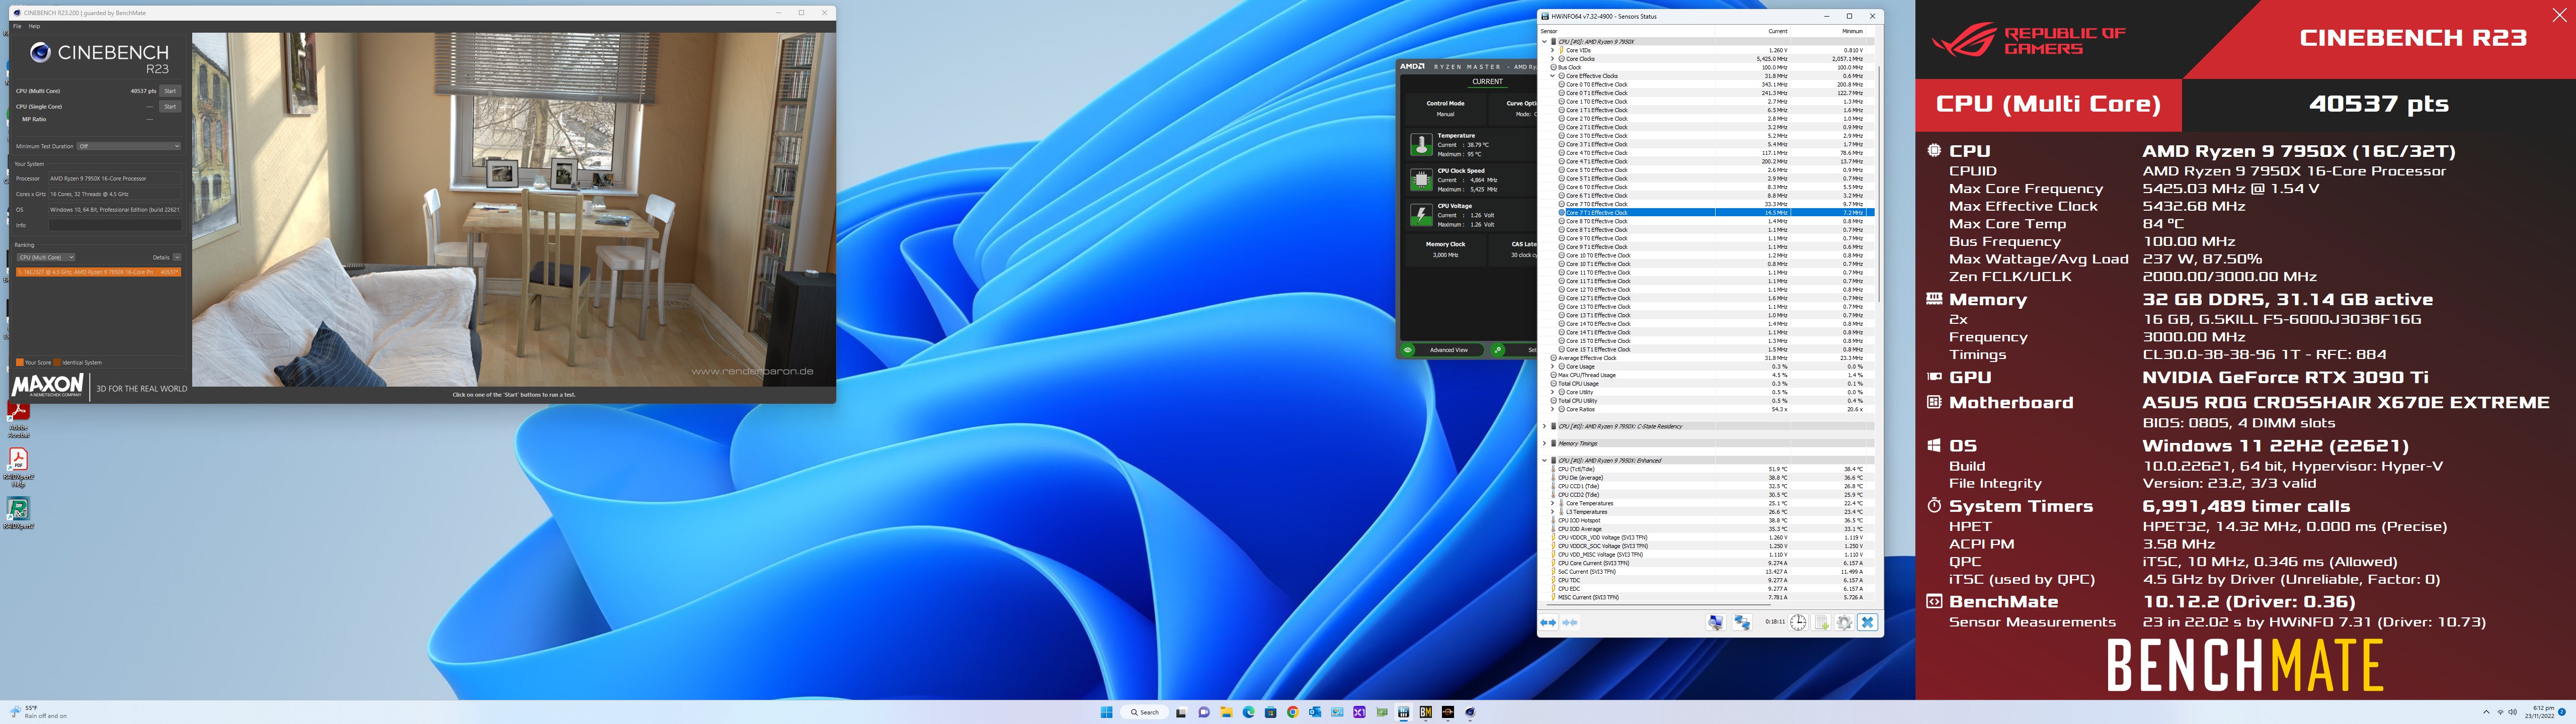Click the Processor field in Your System
The image size is (2576, 724).
coord(115,178)
